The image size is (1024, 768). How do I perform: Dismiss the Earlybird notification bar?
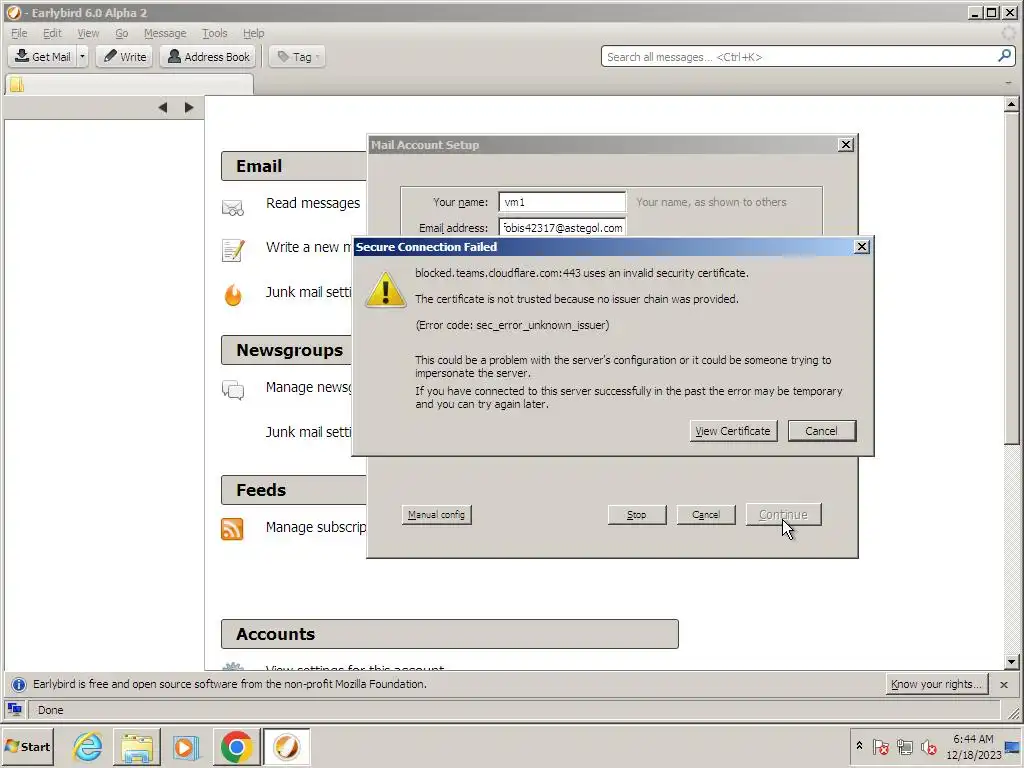click(1004, 684)
